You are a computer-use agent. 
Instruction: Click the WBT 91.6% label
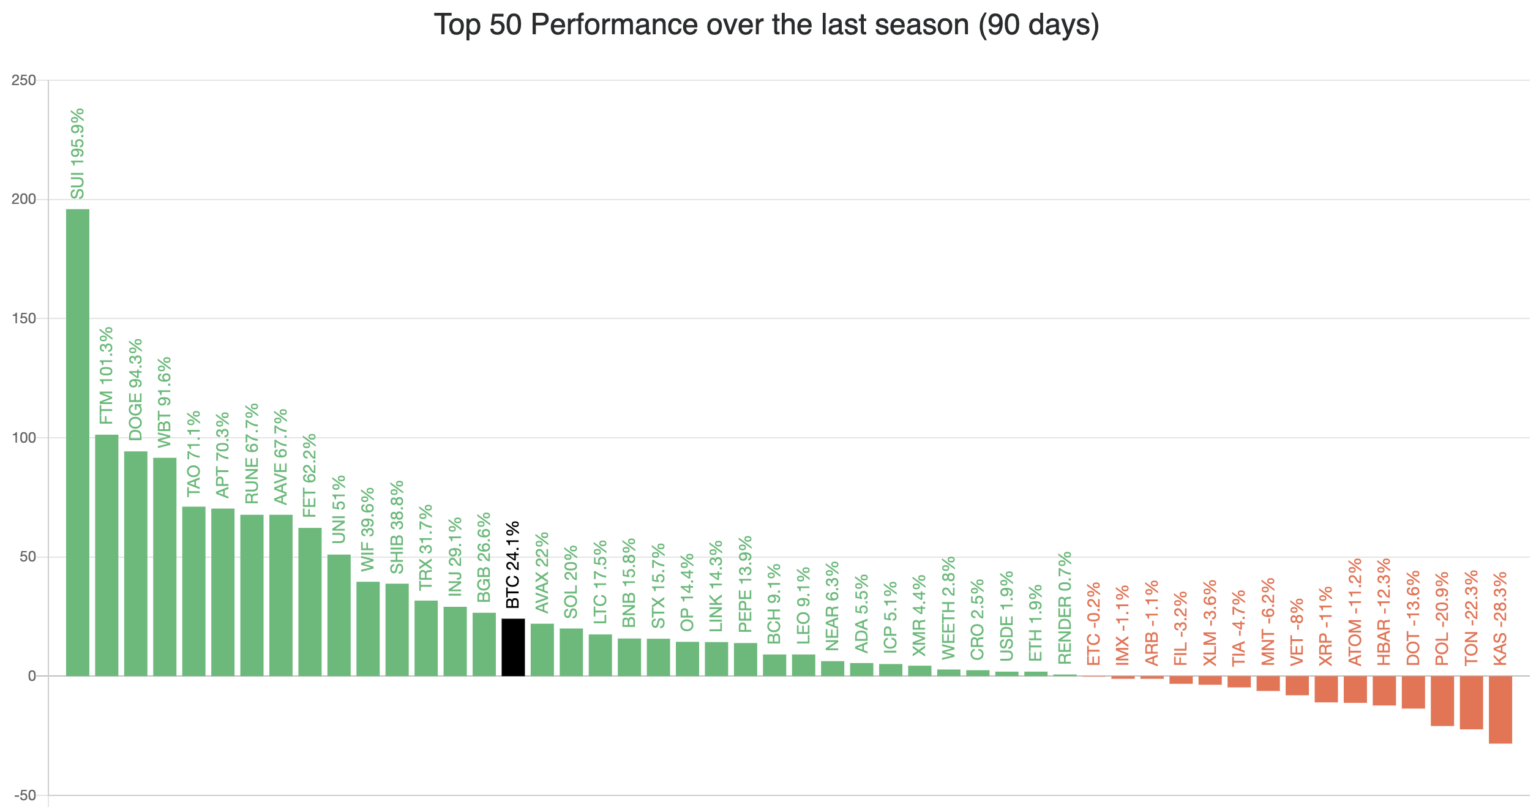[x=164, y=401]
